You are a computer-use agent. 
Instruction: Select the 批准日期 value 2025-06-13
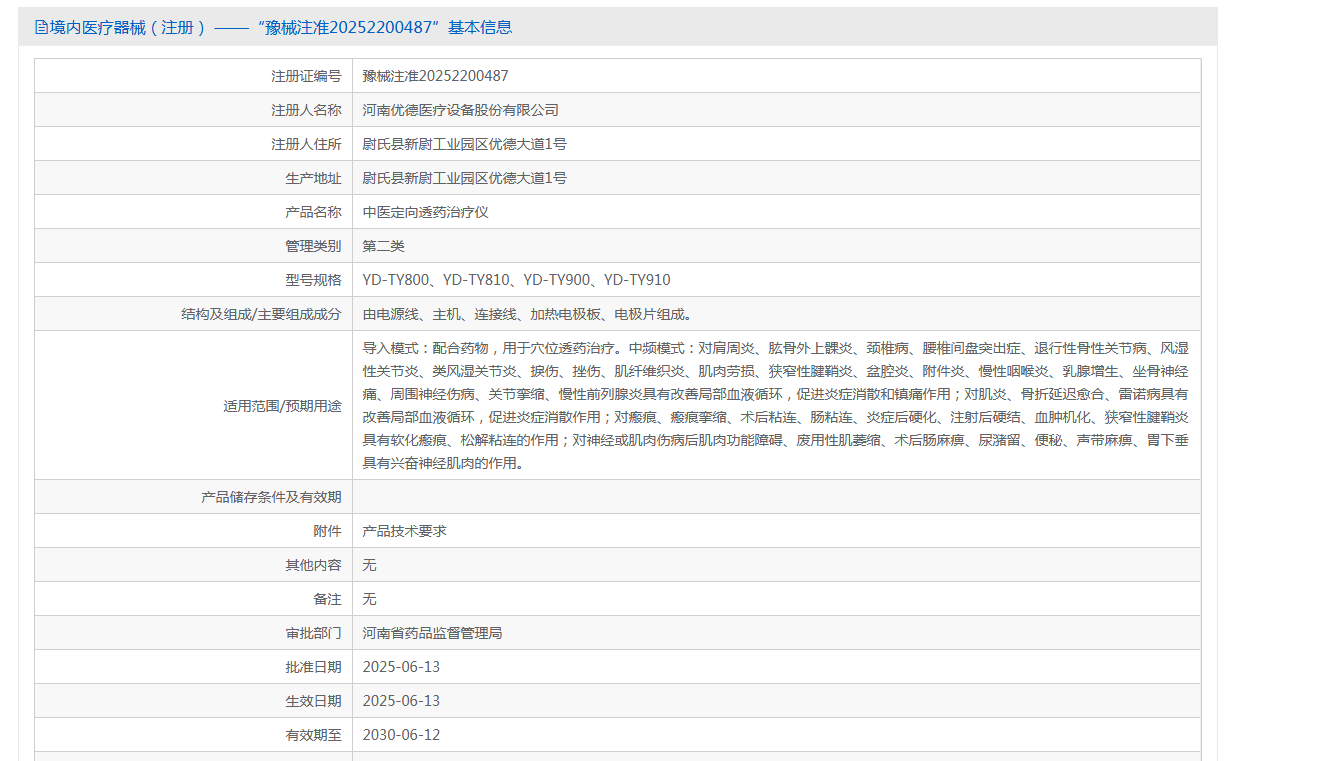[x=401, y=667]
